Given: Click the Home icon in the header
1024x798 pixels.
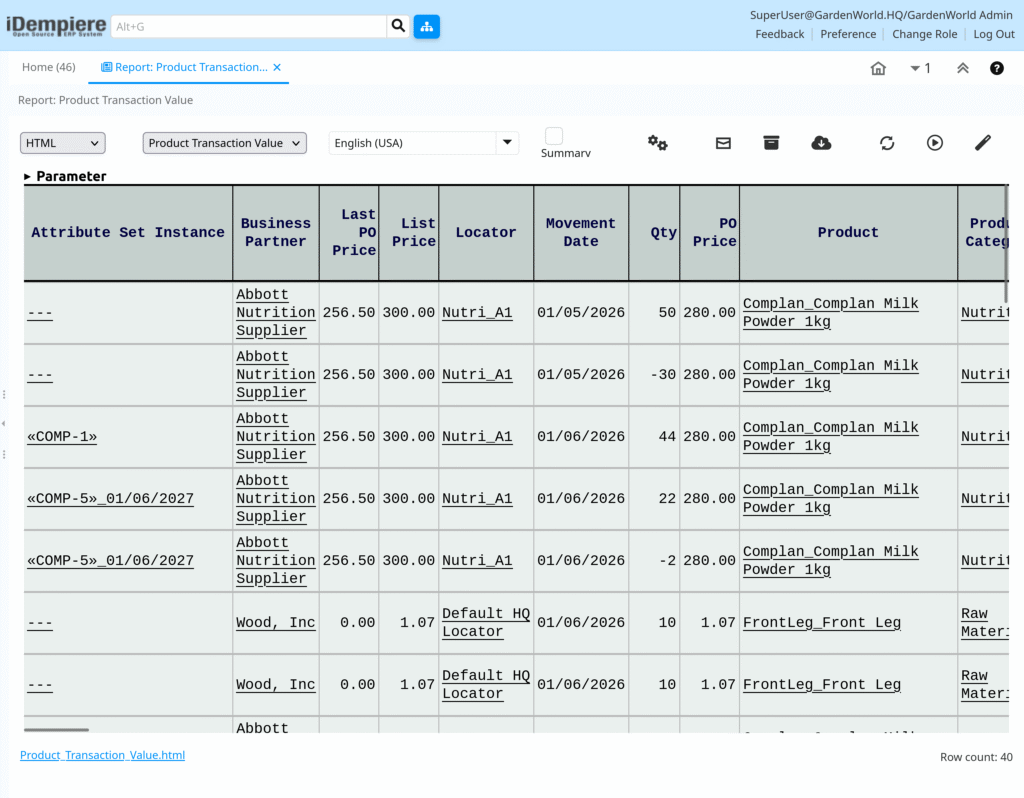Looking at the screenshot, I should click(x=877, y=68).
